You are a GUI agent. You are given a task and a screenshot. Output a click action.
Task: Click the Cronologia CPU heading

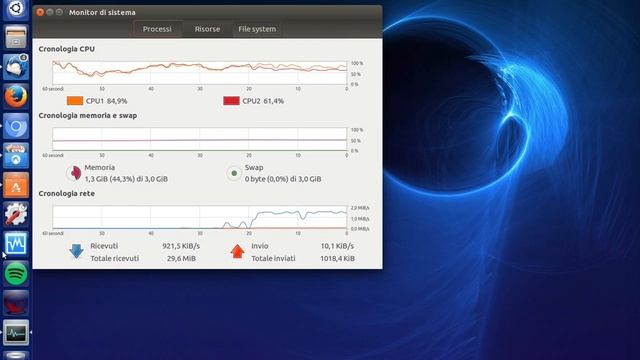67,49
